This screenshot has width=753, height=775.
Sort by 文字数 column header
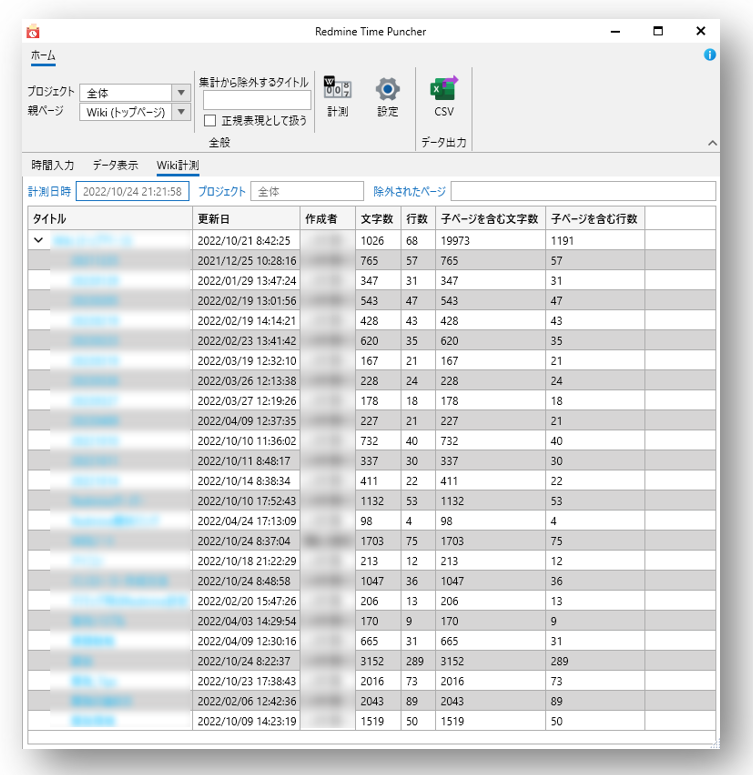pos(378,218)
